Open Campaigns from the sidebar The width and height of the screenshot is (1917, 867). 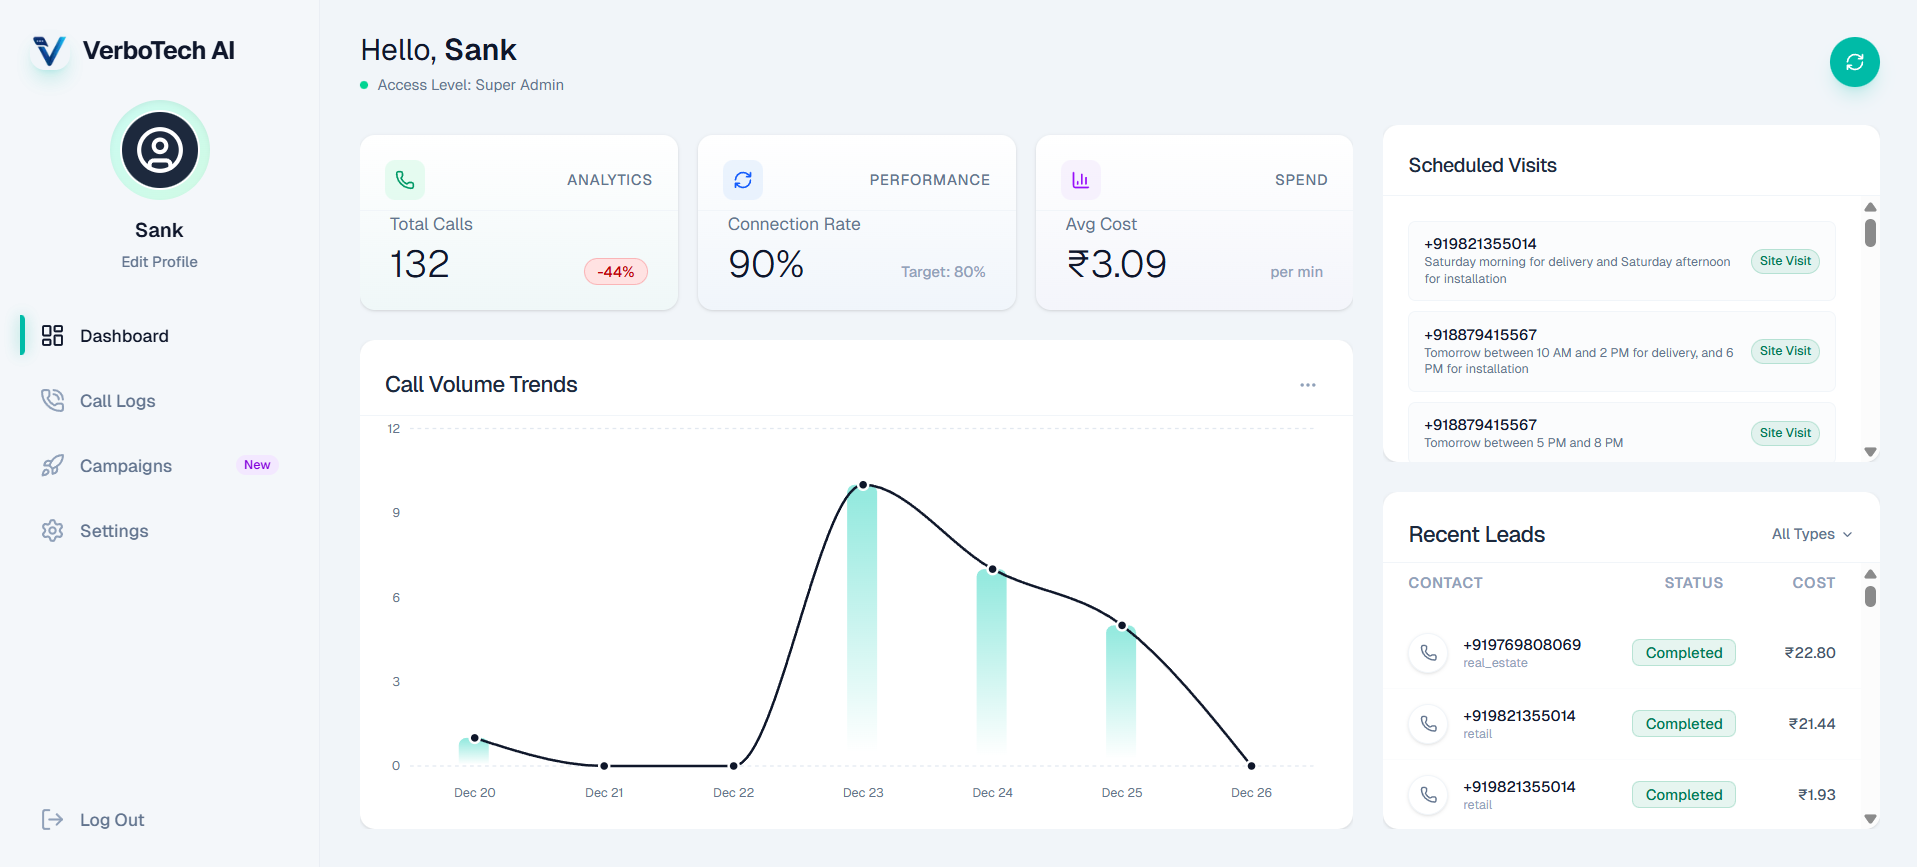[125, 466]
